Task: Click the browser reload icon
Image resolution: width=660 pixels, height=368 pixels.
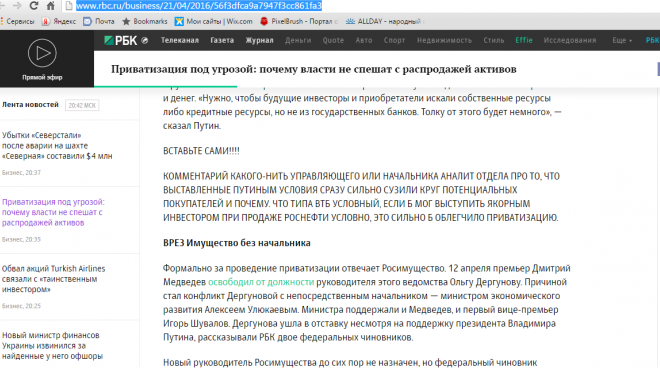Action: pyautogui.click(x=34, y=6)
